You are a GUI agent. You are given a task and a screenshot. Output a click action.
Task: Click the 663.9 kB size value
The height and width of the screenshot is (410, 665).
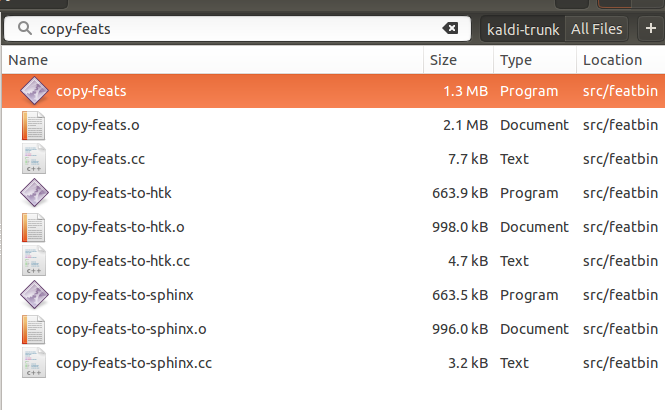[x=460, y=193]
